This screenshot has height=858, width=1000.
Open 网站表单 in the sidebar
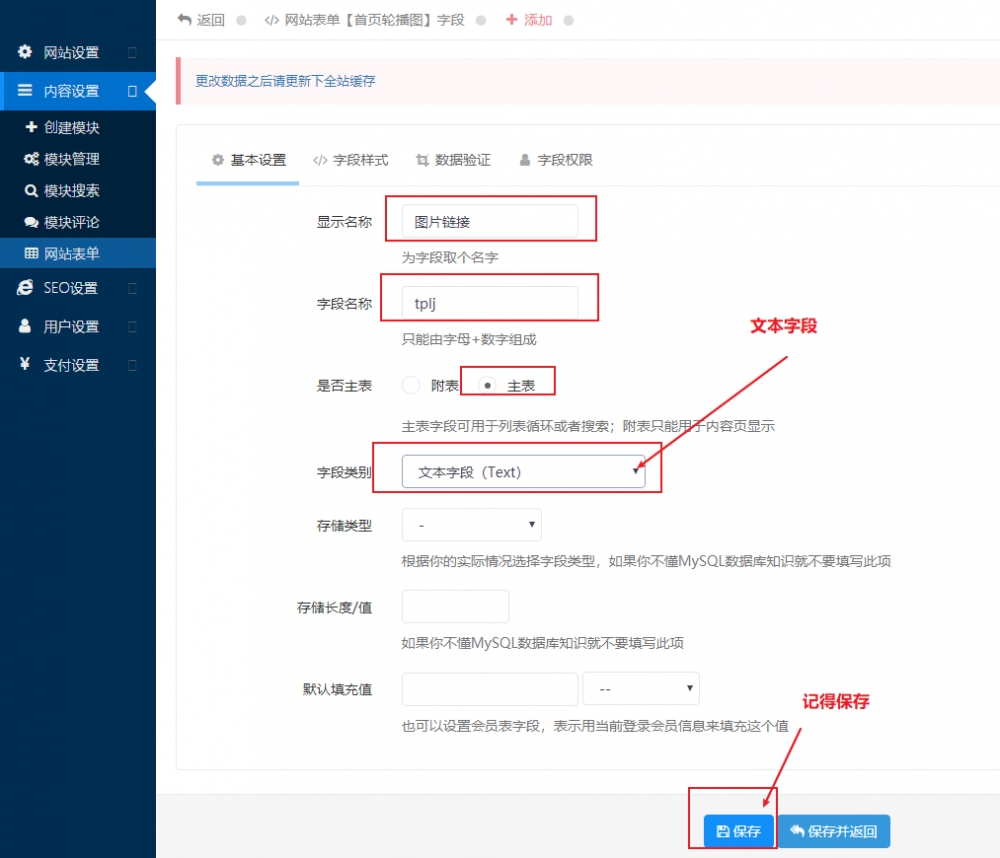pyautogui.click(x=78, y=253)
